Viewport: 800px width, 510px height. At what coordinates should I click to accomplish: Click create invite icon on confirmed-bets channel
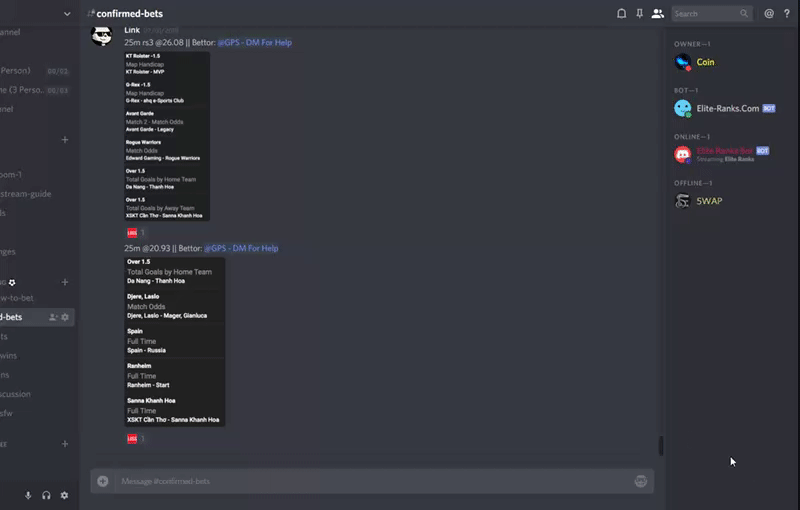click(53, 317)
